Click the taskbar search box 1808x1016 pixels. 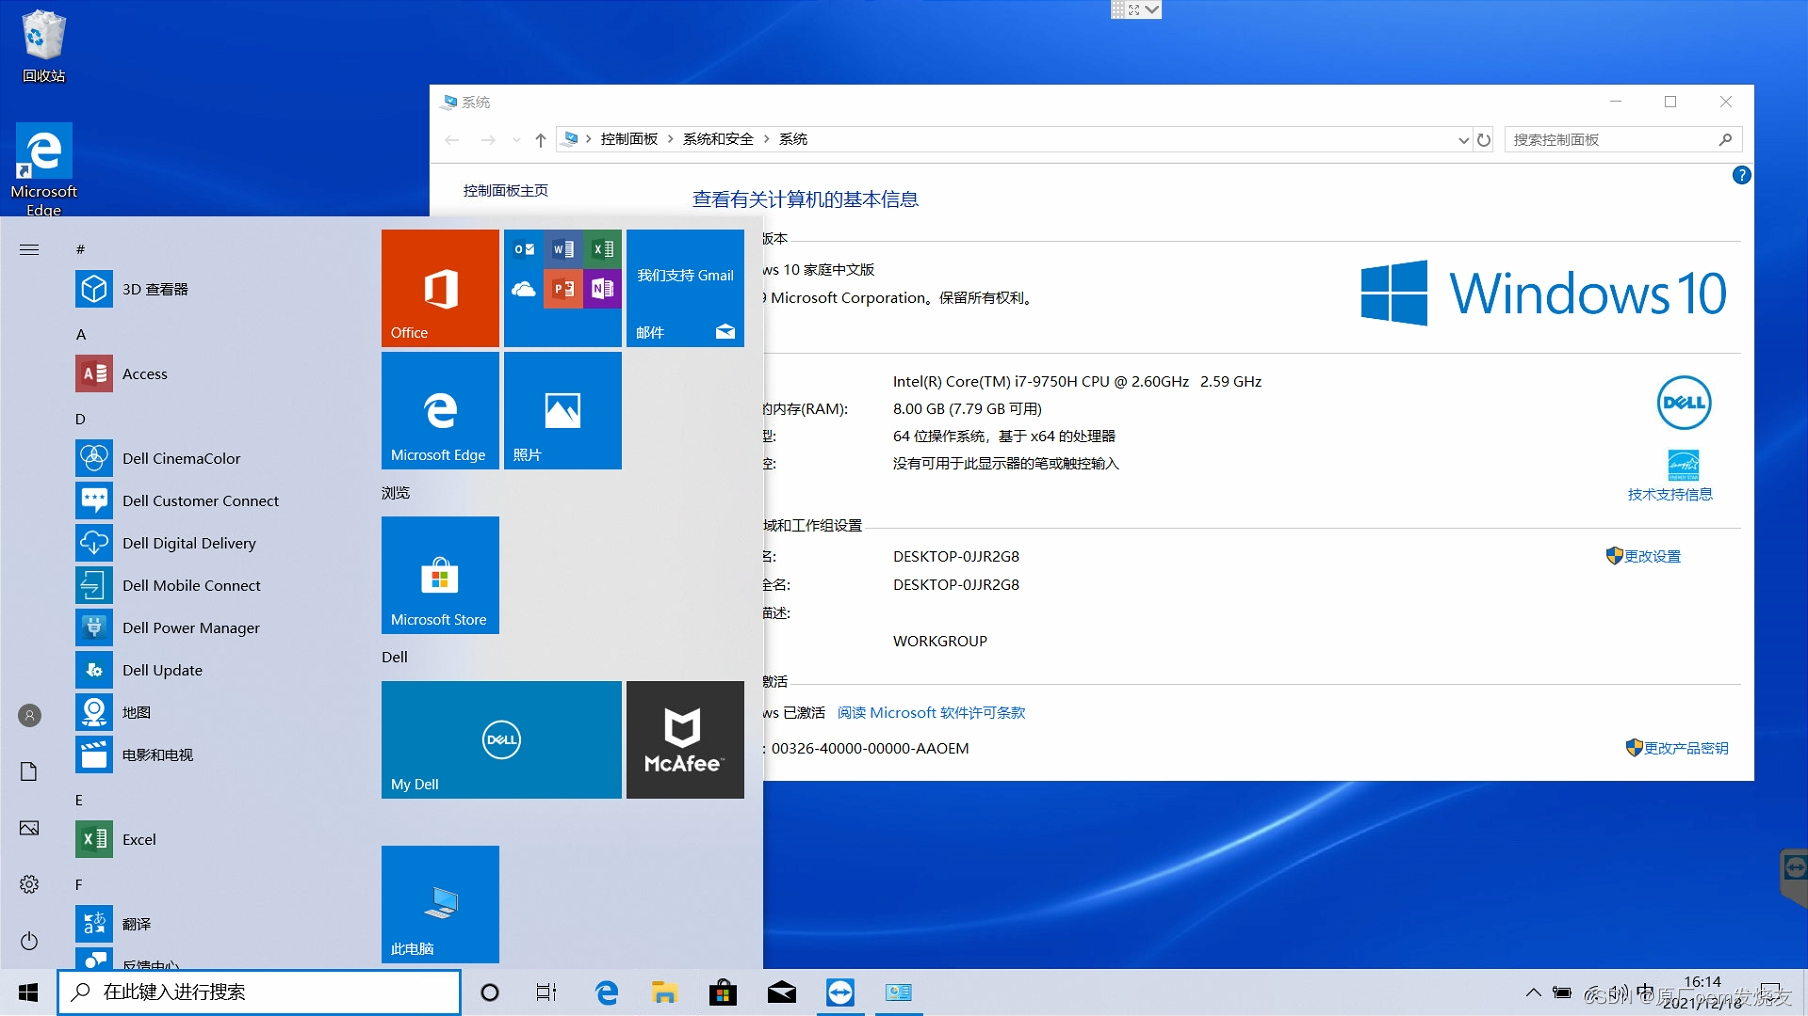coord(259,992)
